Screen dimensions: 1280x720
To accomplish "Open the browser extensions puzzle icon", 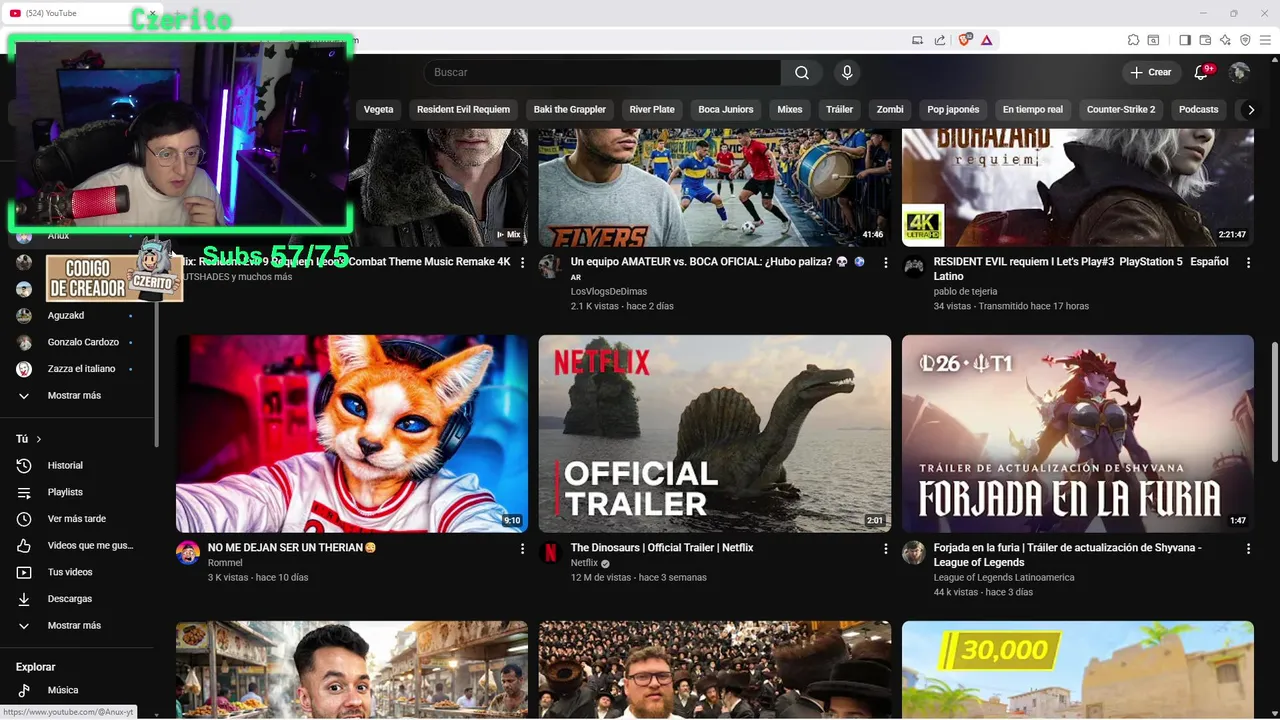I will pyautogui.click(x=1133, y=40).
